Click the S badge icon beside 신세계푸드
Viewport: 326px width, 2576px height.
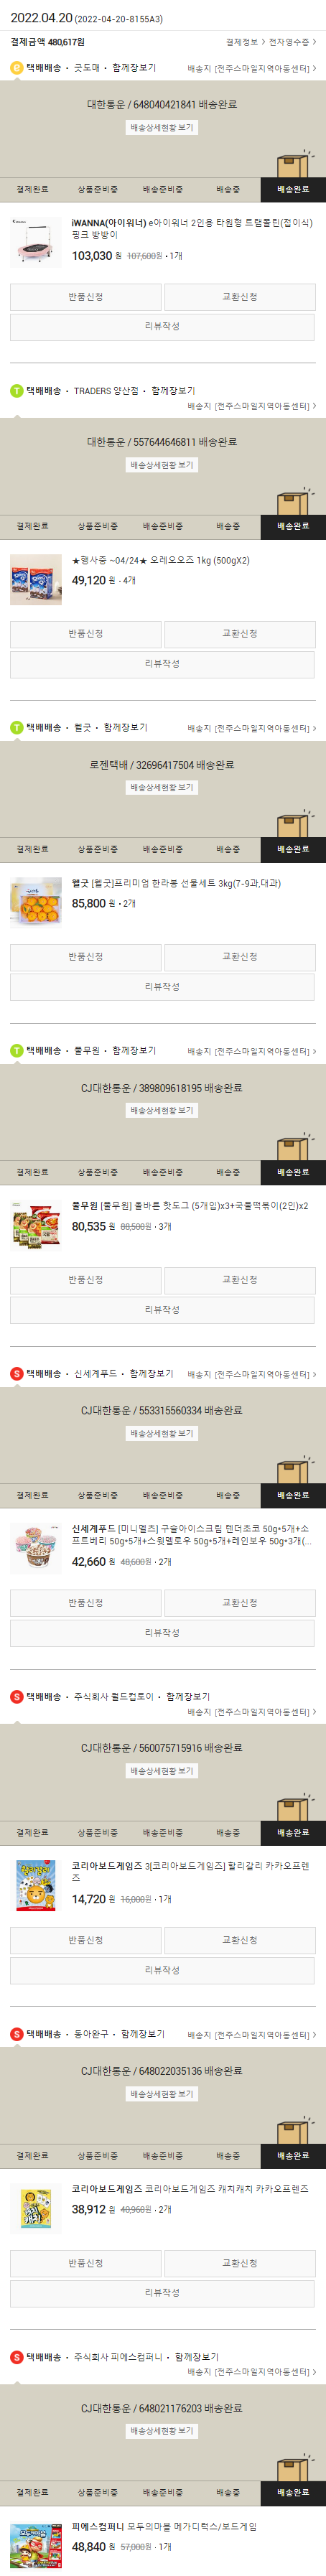[x=16, y=1374]
